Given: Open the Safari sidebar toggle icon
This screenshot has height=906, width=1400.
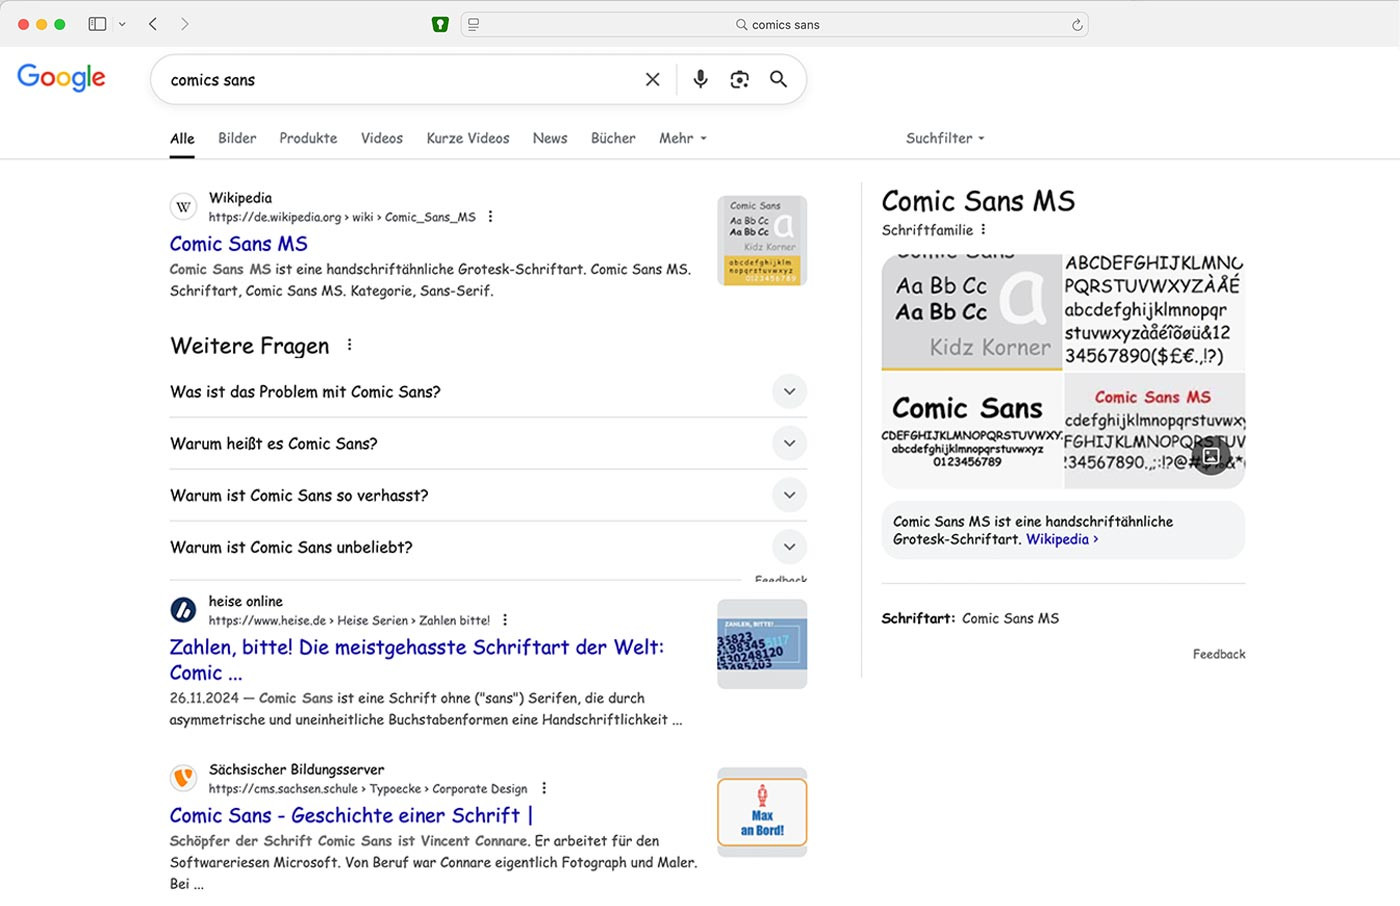Looking at the screenshot, I should pos(97,24).
